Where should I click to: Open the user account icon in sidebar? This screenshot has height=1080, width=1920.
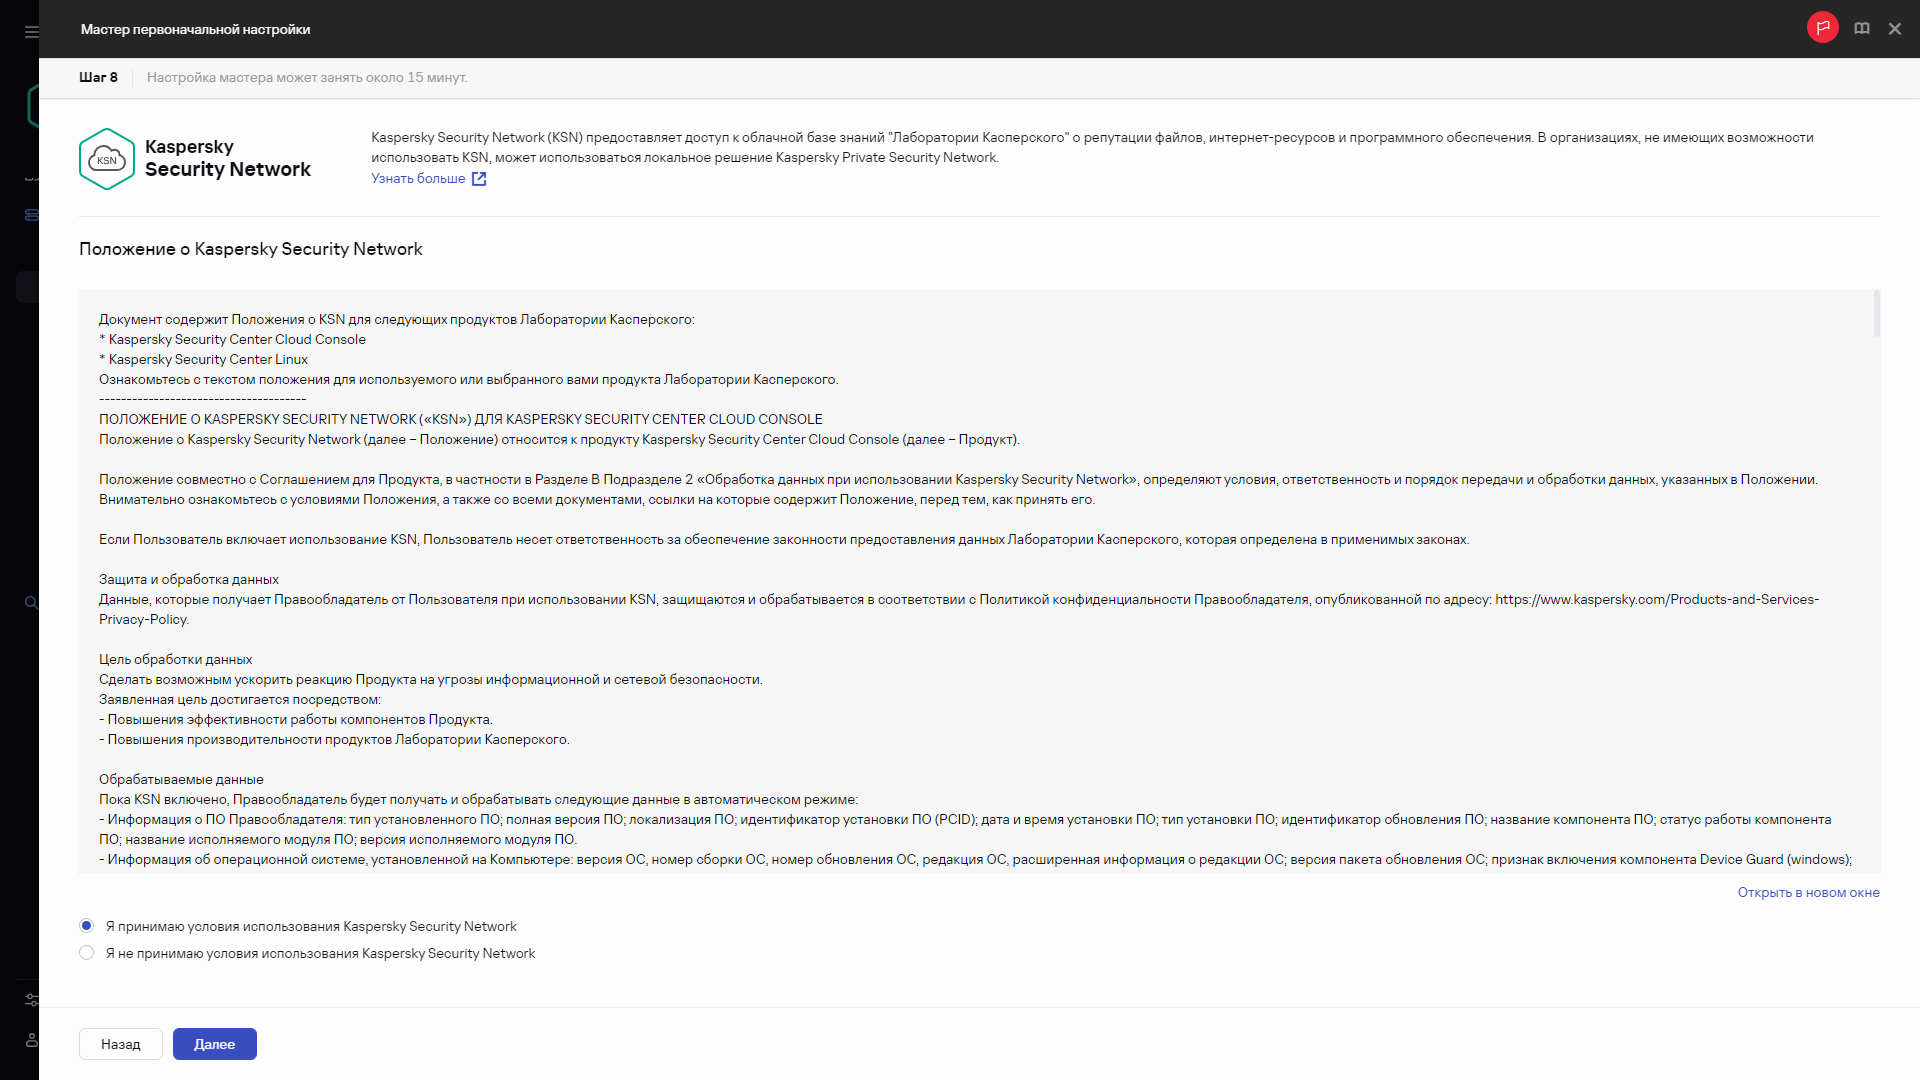tap(31, 1039)
